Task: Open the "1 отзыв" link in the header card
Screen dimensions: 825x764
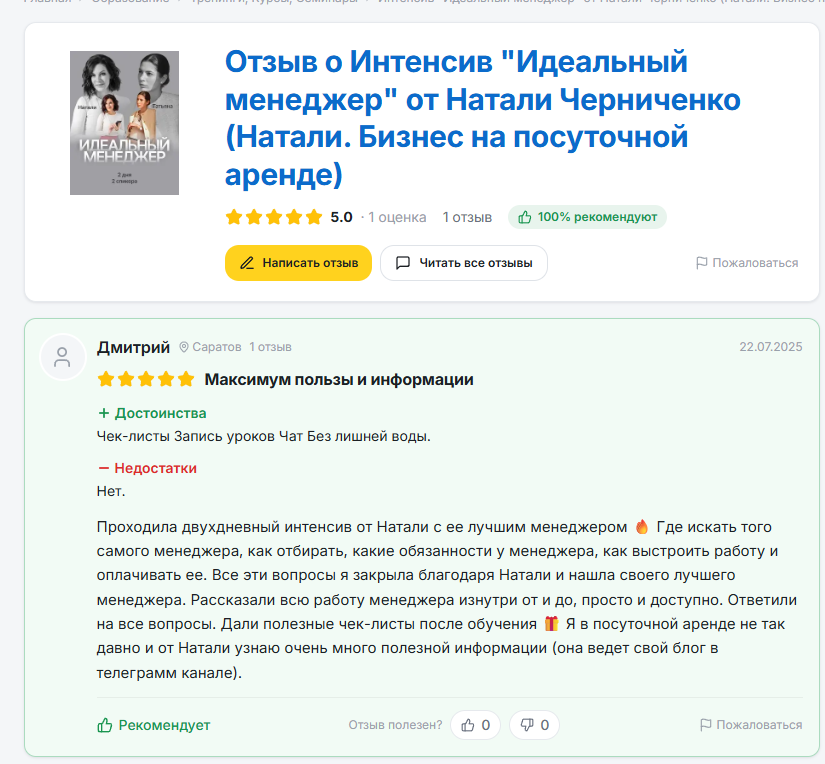Action: pos(467,217)
